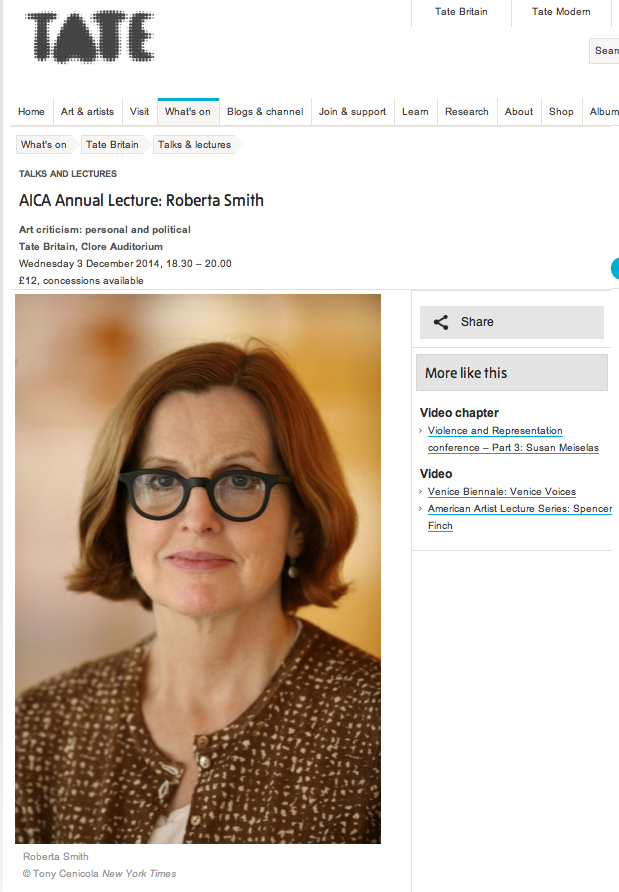Open the Art & artists menu
The width and height of the screenshot is (619, 892).
click(87, 112)
